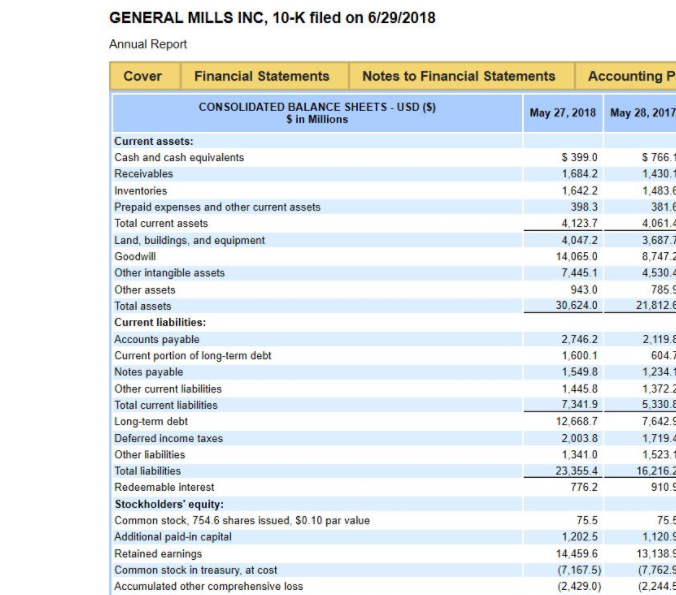
Task: Open the Cover tab
Action: coord(143,76)
